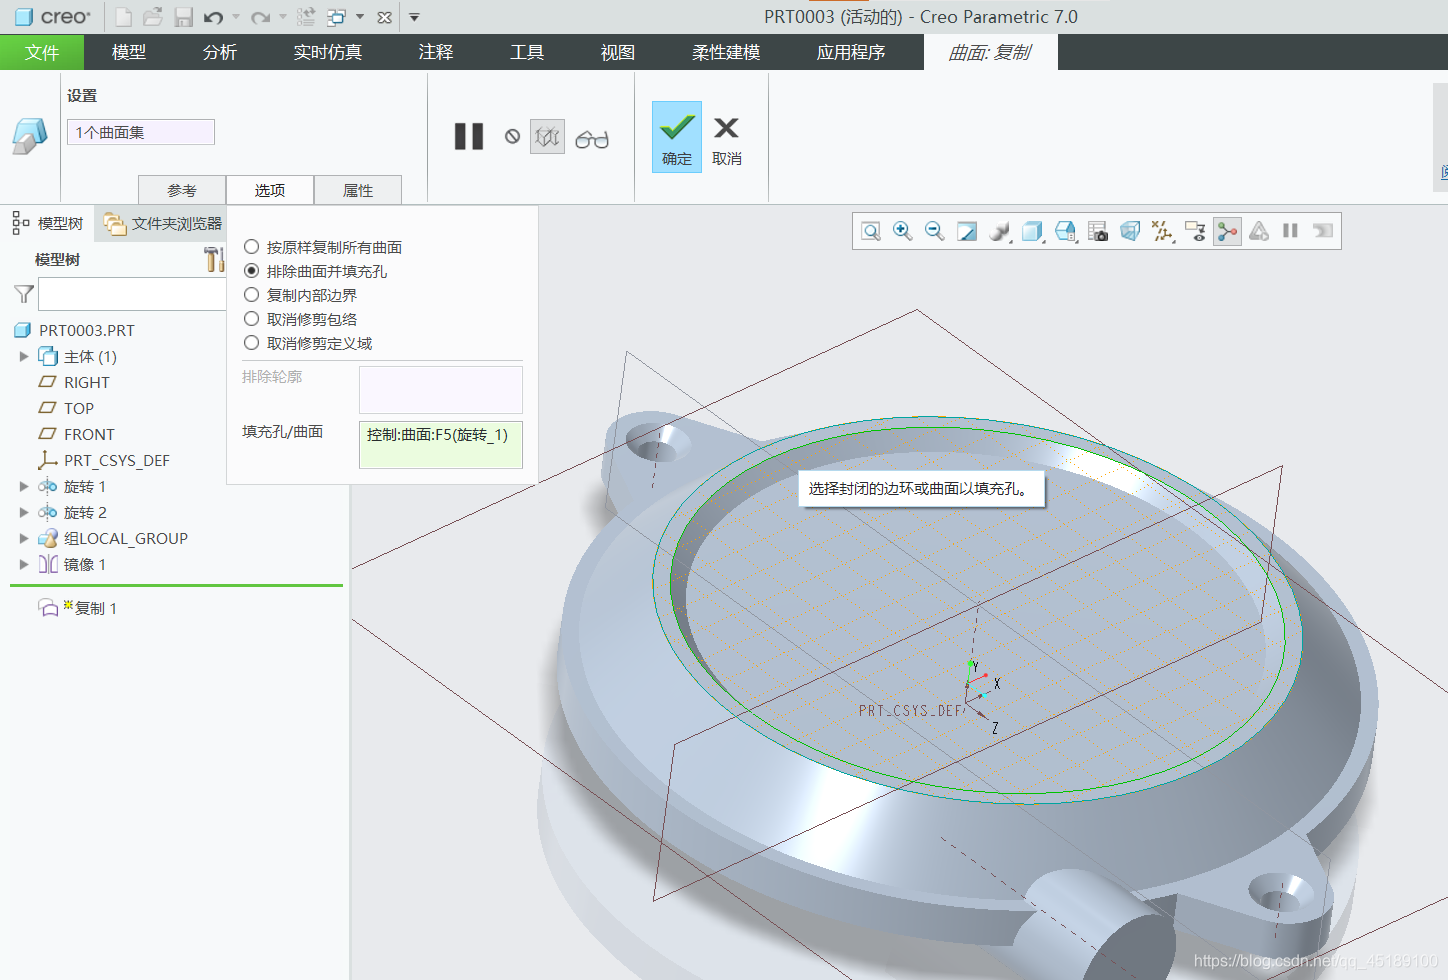Click the simulation triangle play icon
The width and height of the screenshot is (1448, 980).
[1259, 231]
